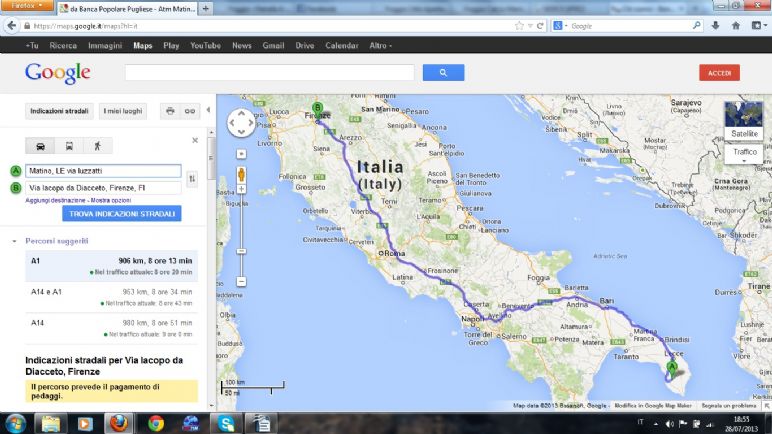This screenshot has height=434, width=772.
Task: Swap start and destination addresses
Action: point(192,179)
